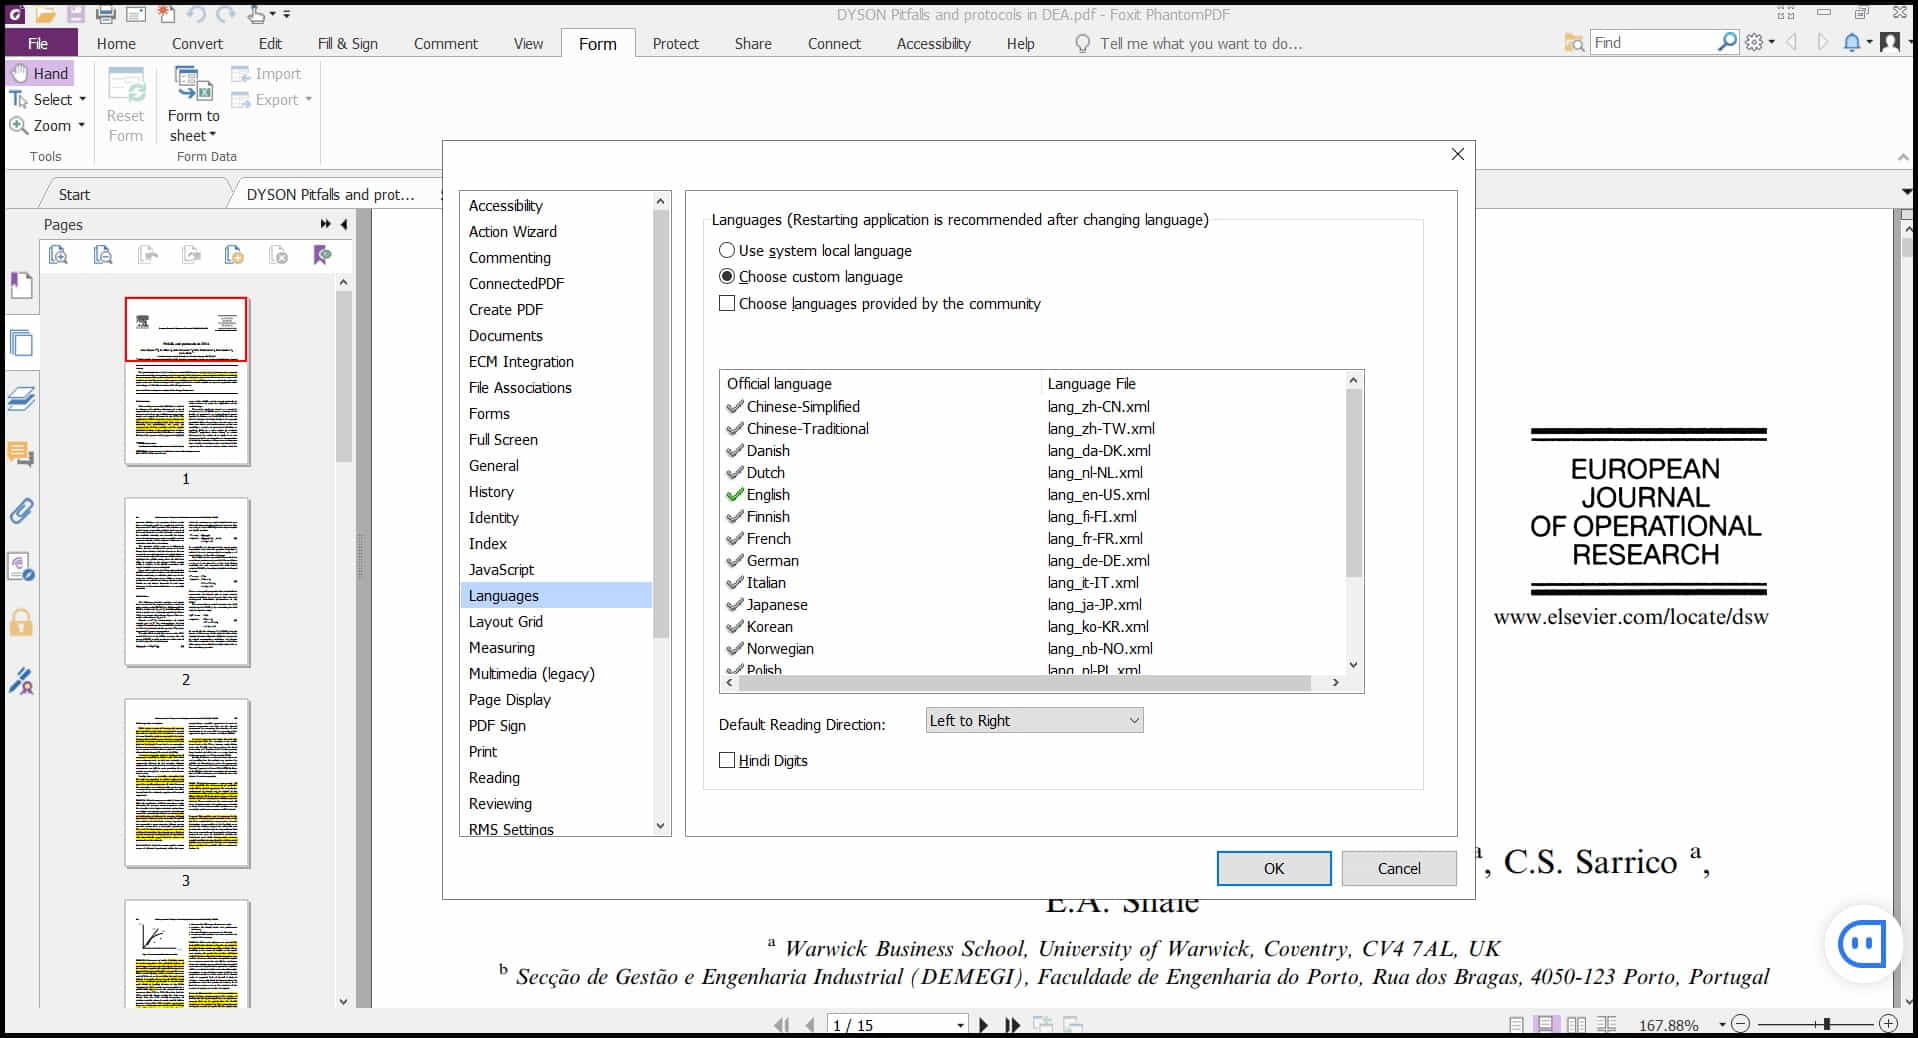1918x1038 pixels.
Task: Expand the Form to sheet dropdown arrow
Action: point(212,135)
